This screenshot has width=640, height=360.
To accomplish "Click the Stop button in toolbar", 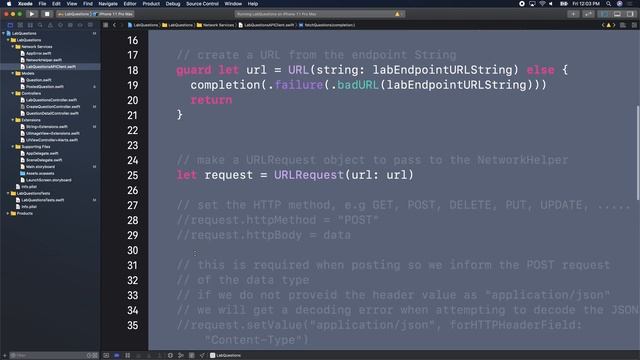I will 47,14.
